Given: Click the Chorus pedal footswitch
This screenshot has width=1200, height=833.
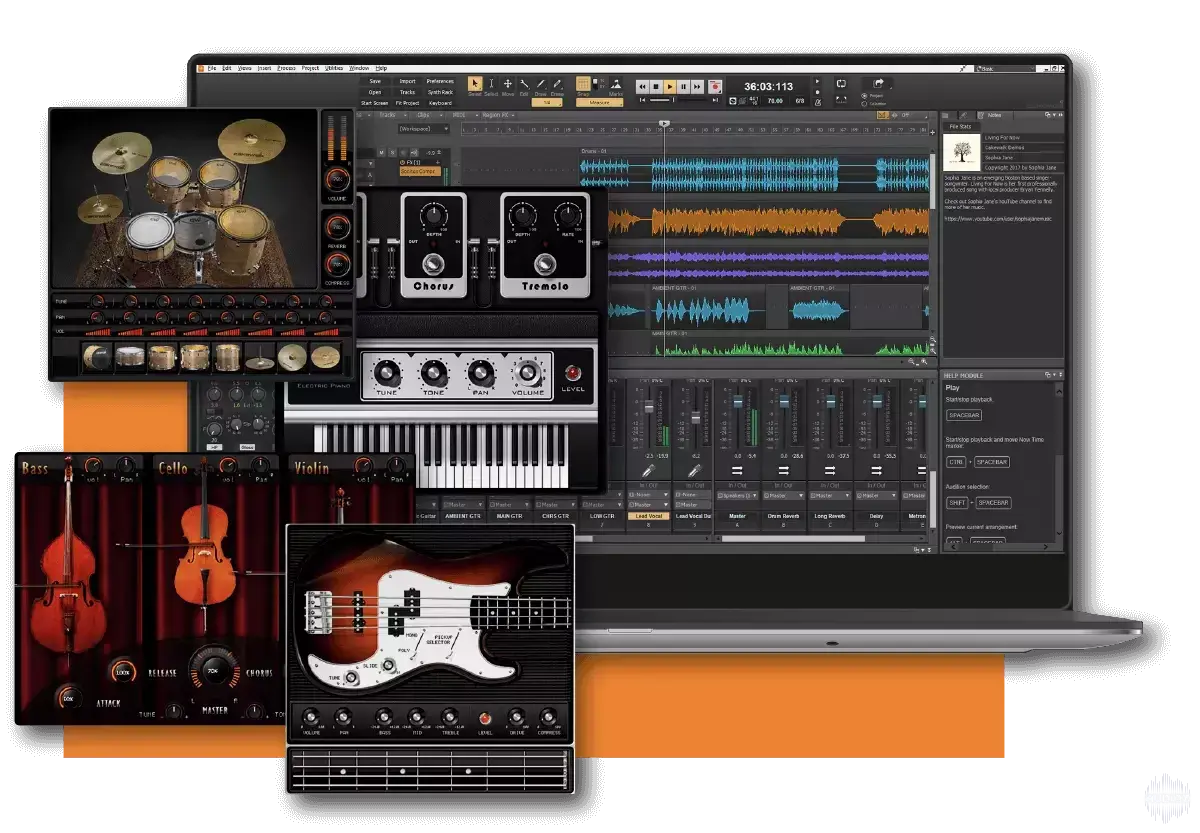Looking at the screenshot, I should (x=433, y=264).
